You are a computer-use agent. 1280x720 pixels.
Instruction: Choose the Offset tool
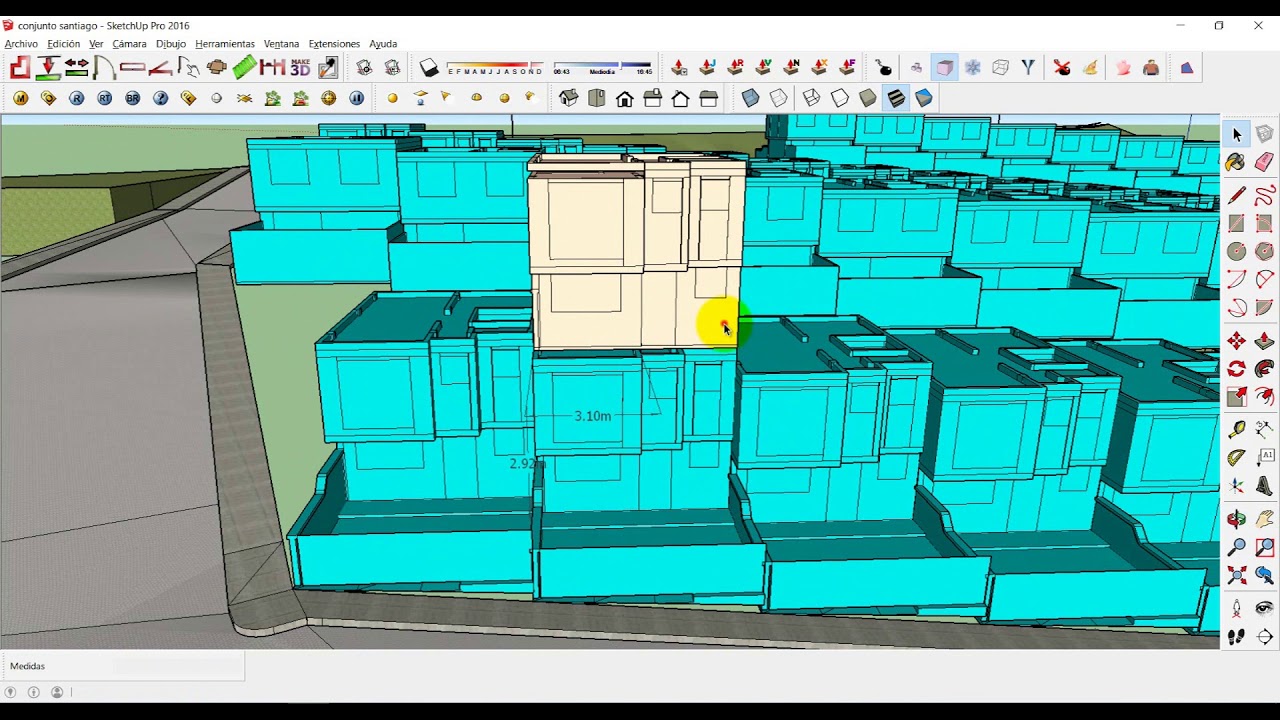coord(1265,397)
